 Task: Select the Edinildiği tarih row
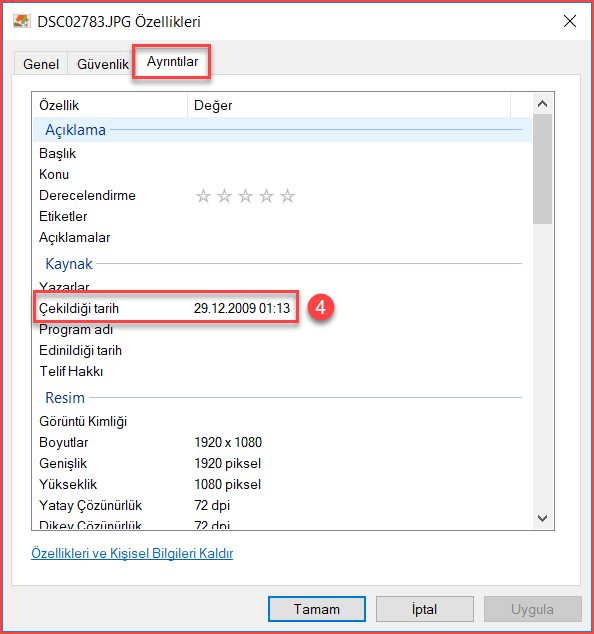coord(282,351)
